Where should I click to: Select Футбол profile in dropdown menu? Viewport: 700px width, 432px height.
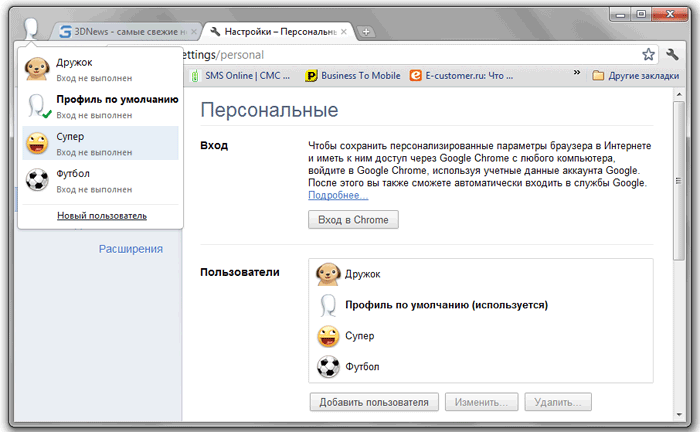[x=100, y=180]
